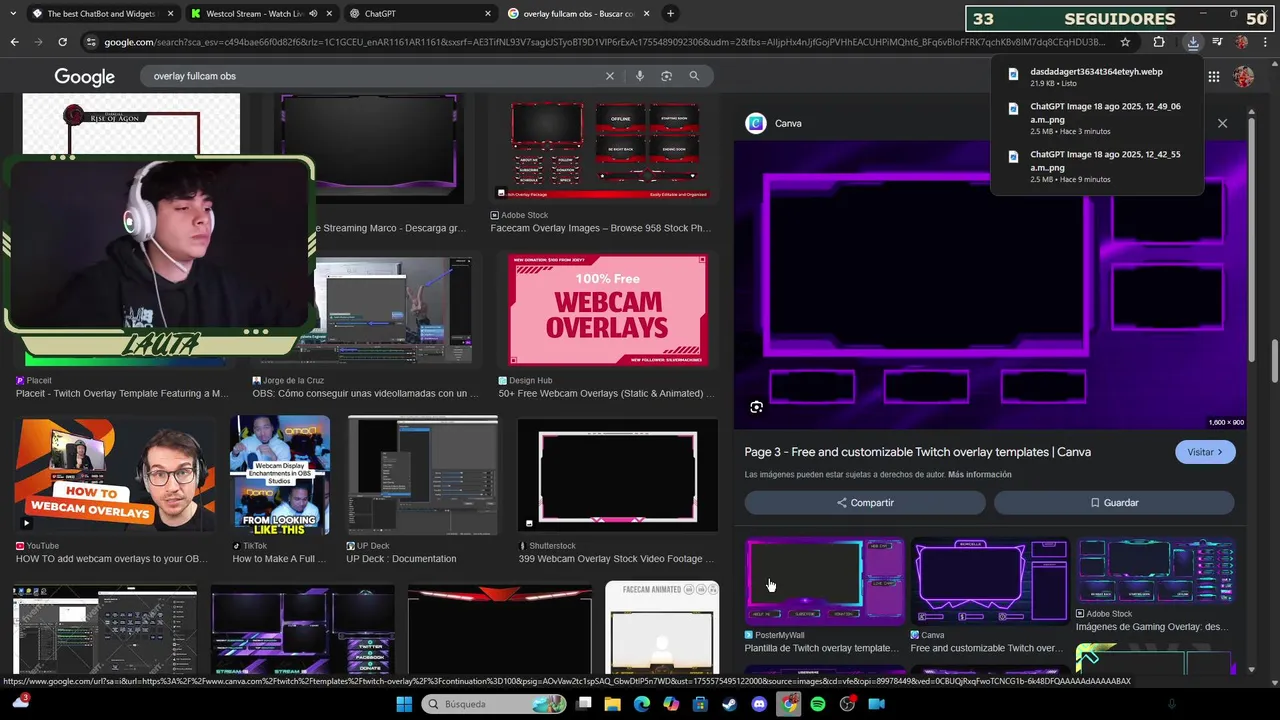Image resolution: width=1280 pixels, height=720 pixels.
Task: Open Steam from taskbar
Action: point(729,704)
